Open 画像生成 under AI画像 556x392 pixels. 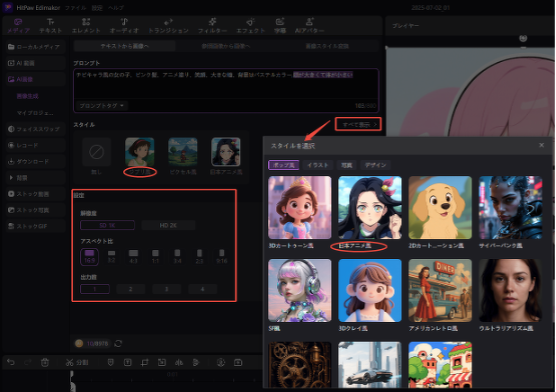(x=28, y=96)
